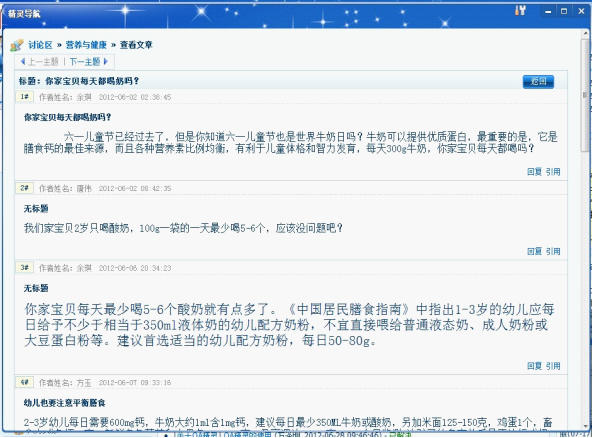Select post number 2# badge
Image resolution: width=593 pixels, height=438 pixels.
pyautogui.click(x=25, y=188)
